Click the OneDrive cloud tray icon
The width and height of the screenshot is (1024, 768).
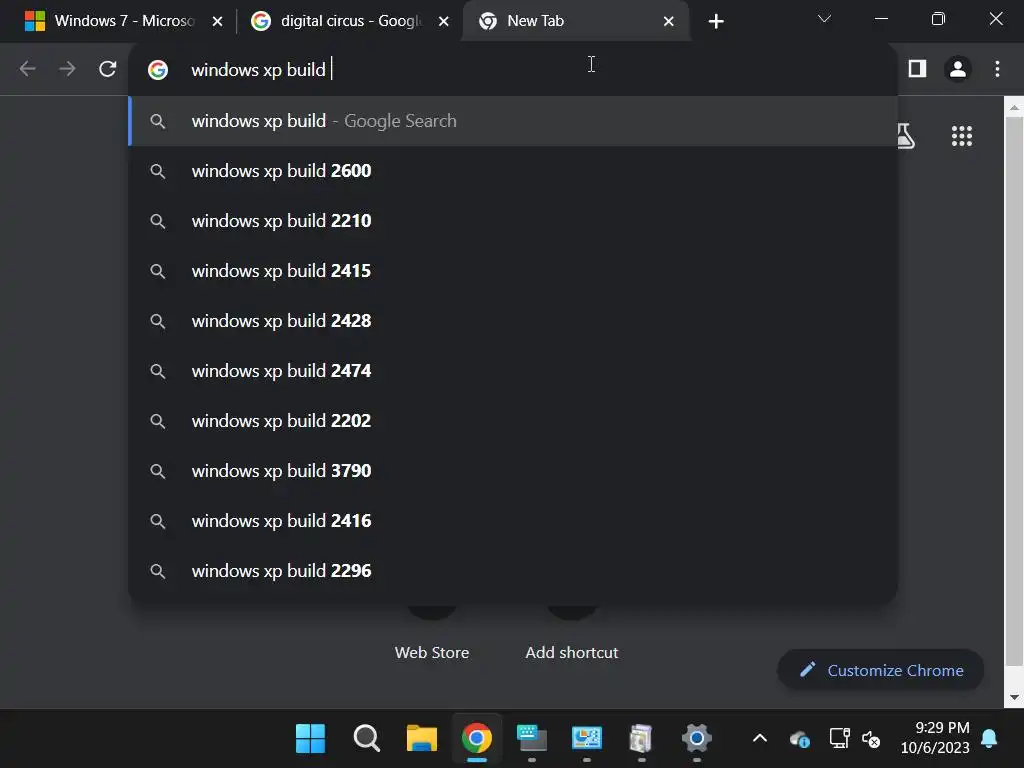tap(799, 739)
